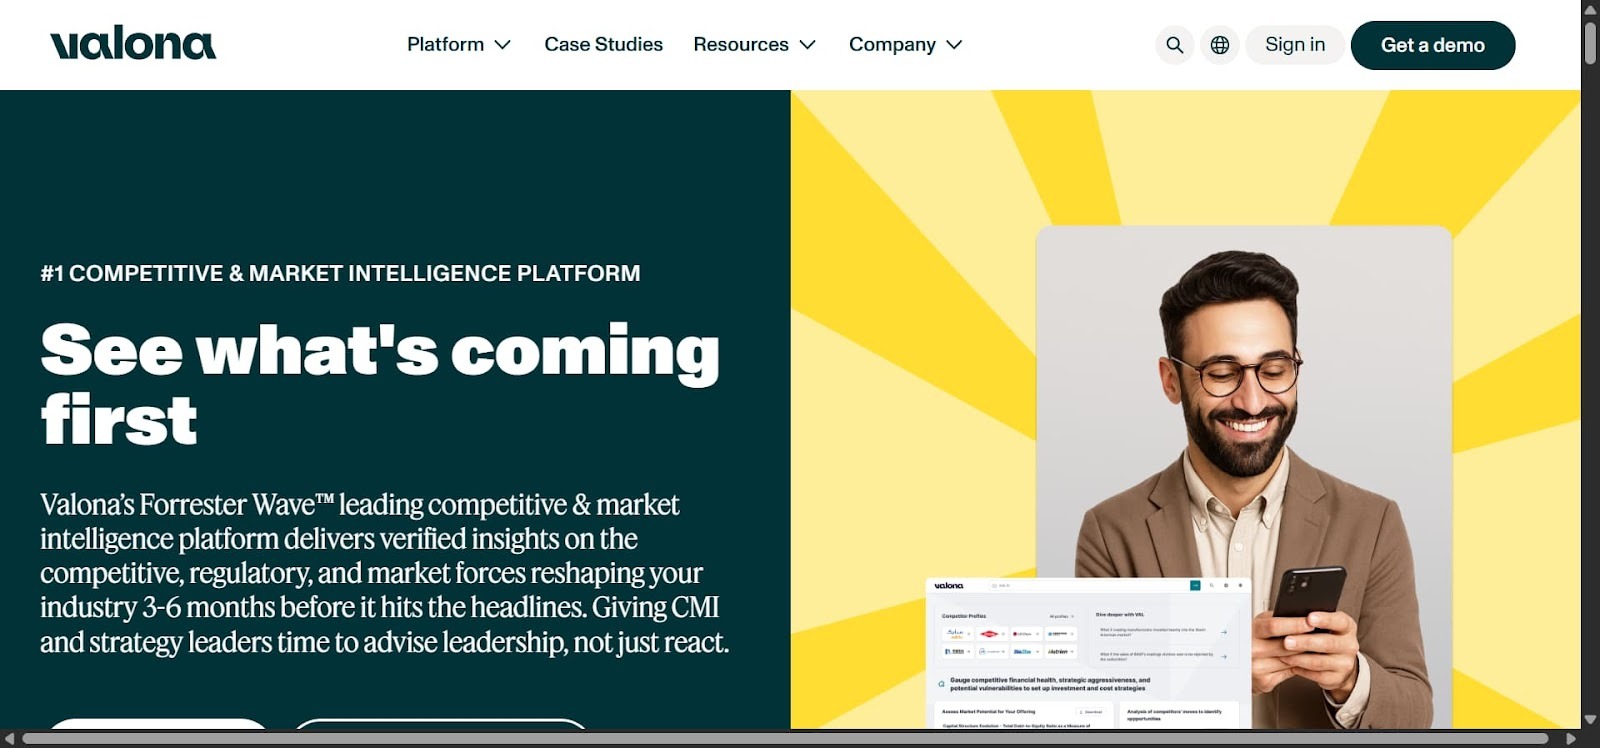Screen dimensions: 1600x748
Task: Click "#1 COMPETITIVE & MARKET INTELLIGENCE PLATFORM" text
Action: point(340,273)
